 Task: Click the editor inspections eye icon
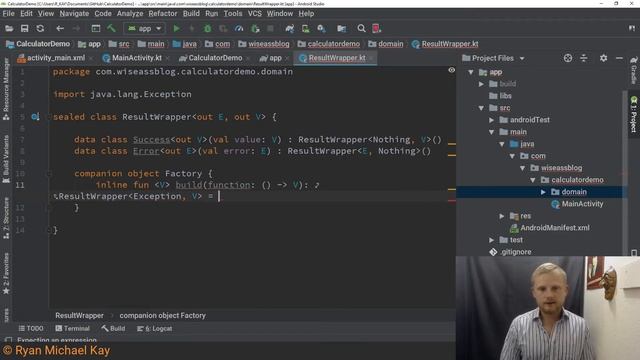[x=451, y=70]
